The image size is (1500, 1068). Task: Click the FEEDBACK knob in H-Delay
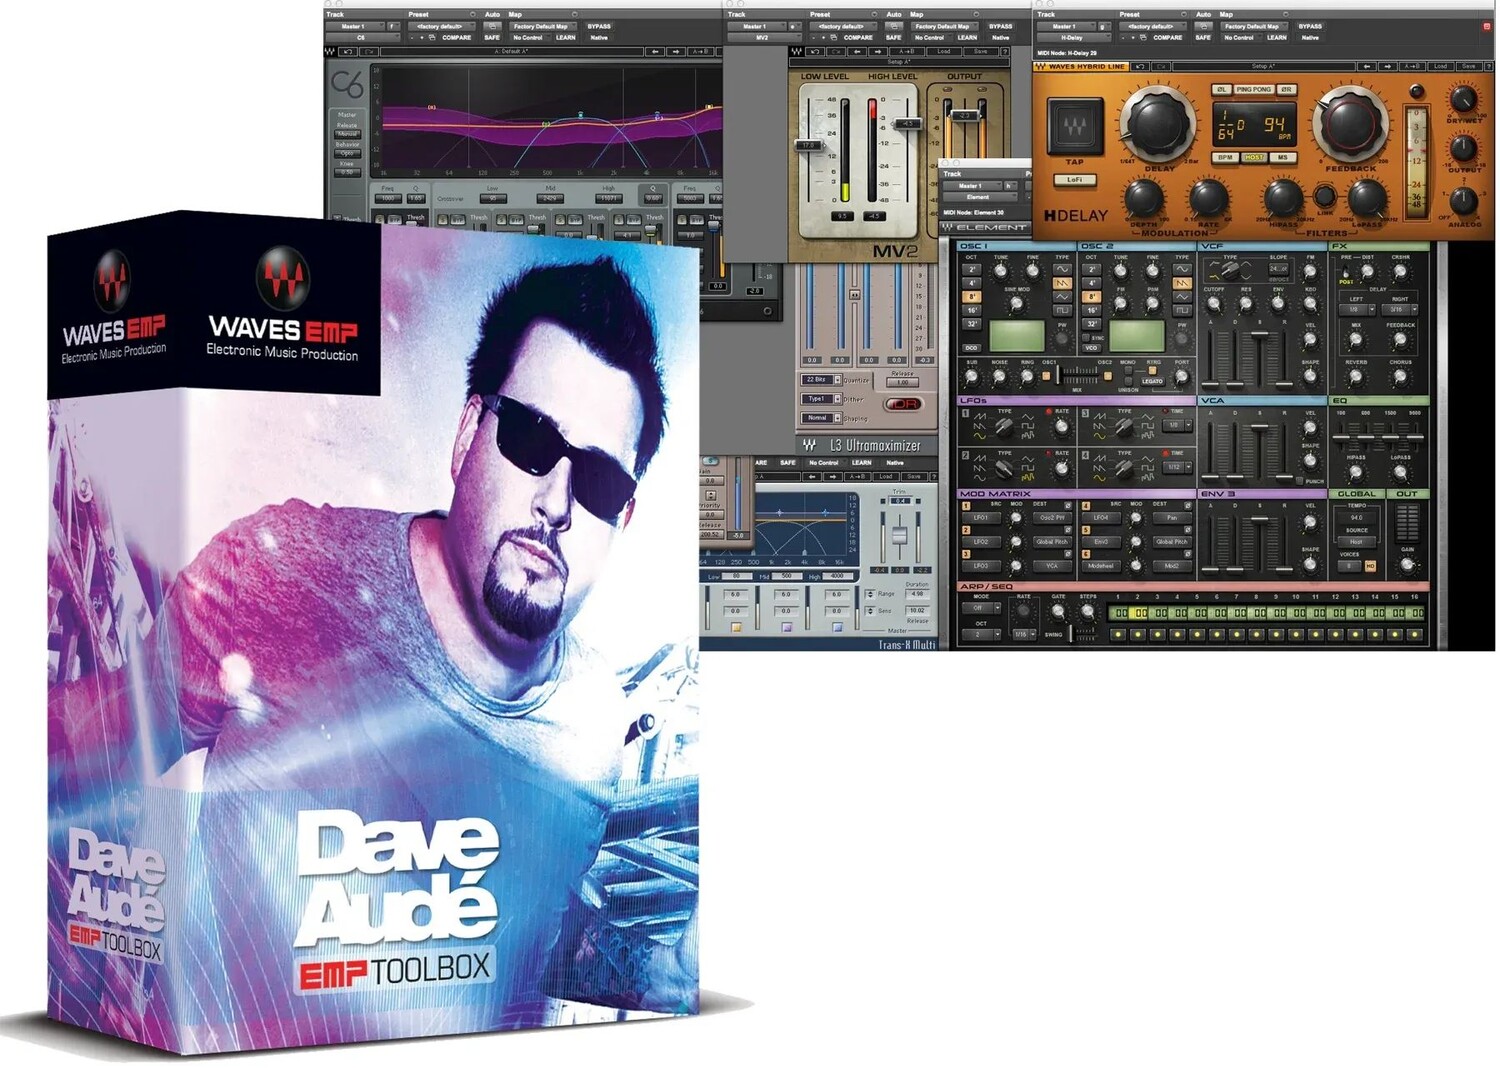(1350, 123)
